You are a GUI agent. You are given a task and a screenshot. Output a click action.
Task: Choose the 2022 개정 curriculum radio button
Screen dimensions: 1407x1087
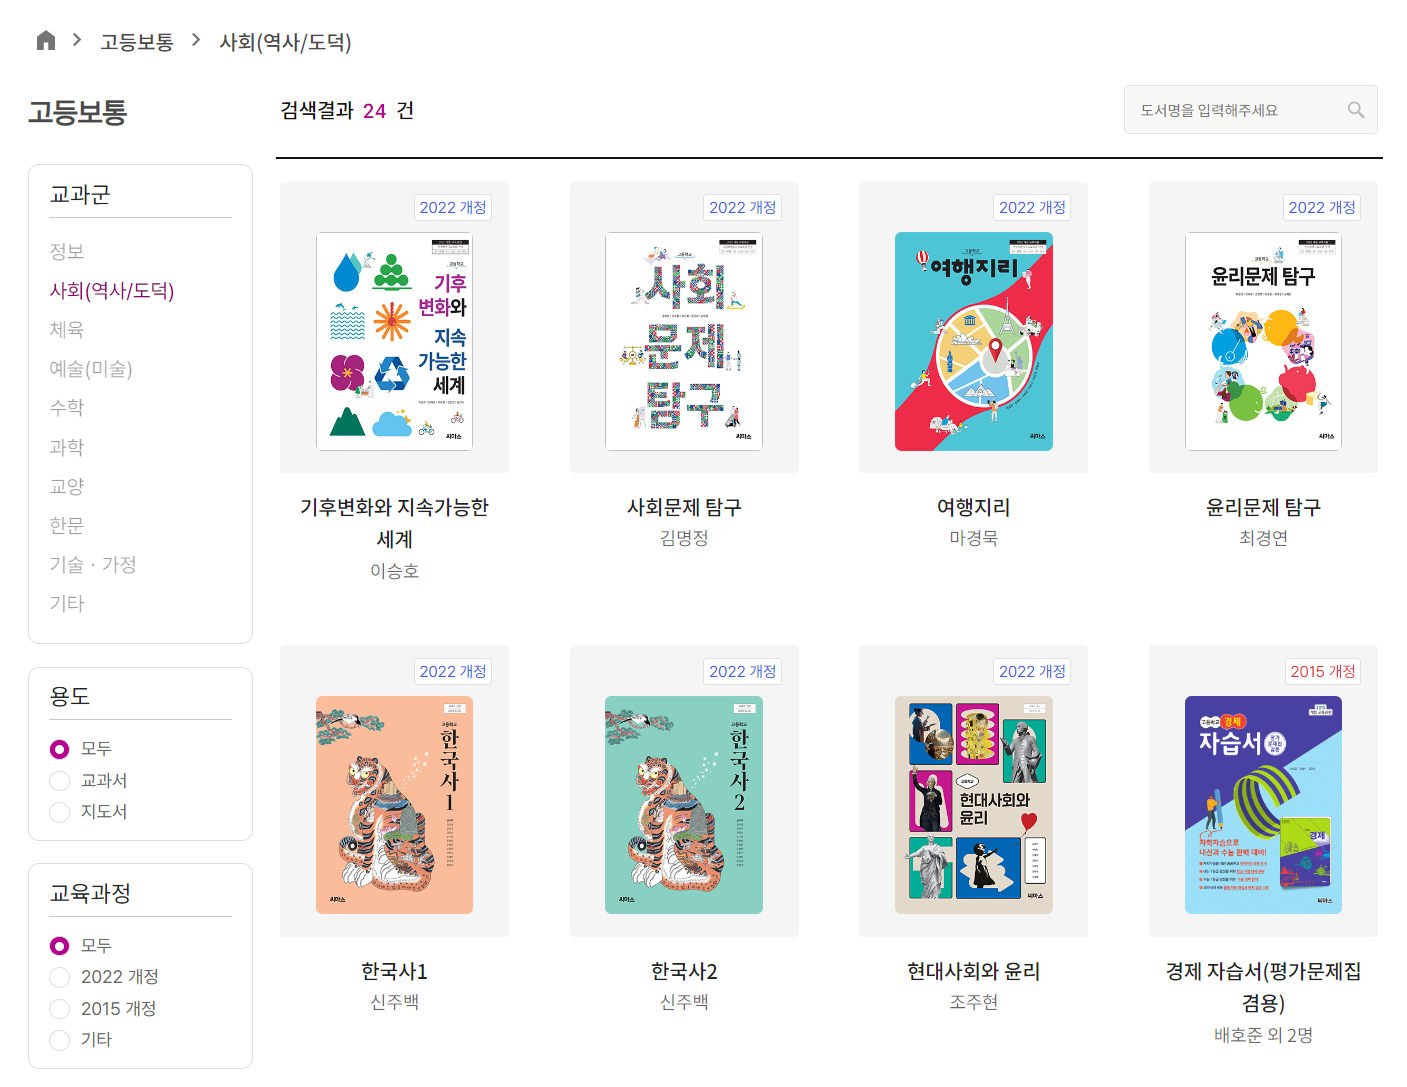point(60,977)
